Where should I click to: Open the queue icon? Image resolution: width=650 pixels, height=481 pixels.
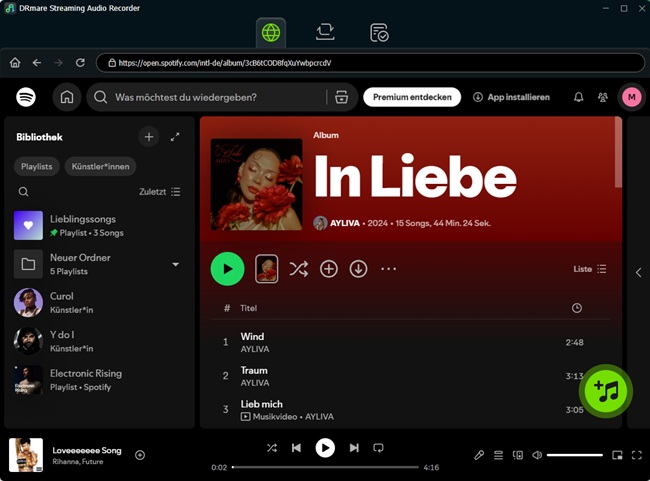pos(498,455)
